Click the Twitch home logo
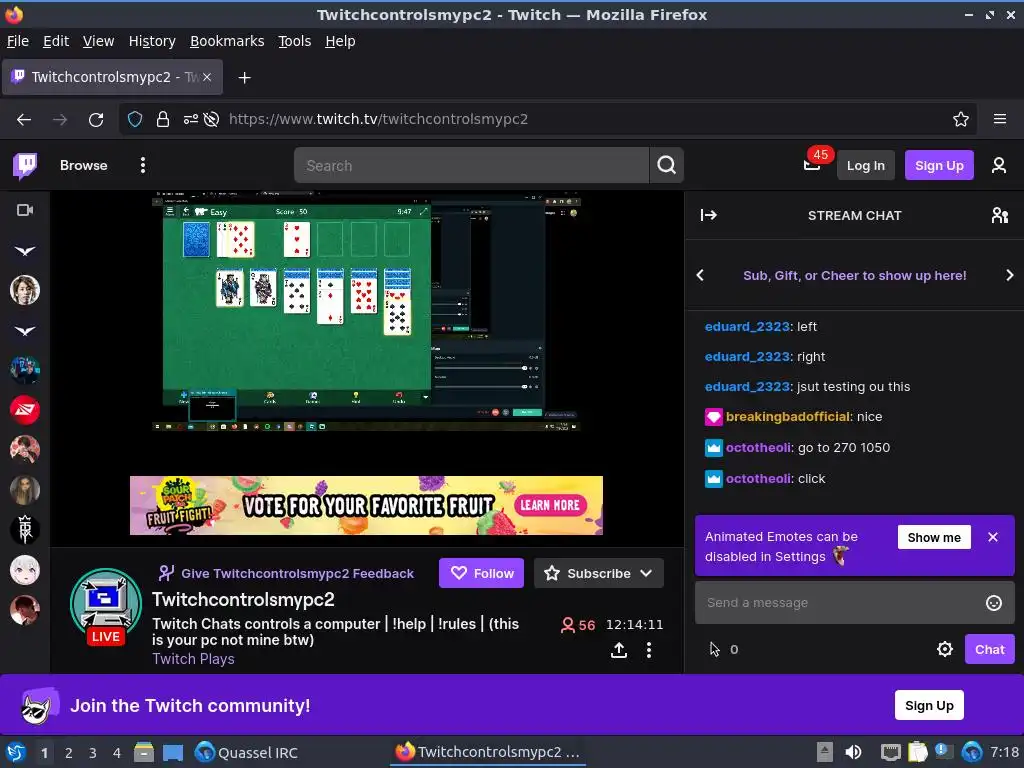 tap(25, 166)
